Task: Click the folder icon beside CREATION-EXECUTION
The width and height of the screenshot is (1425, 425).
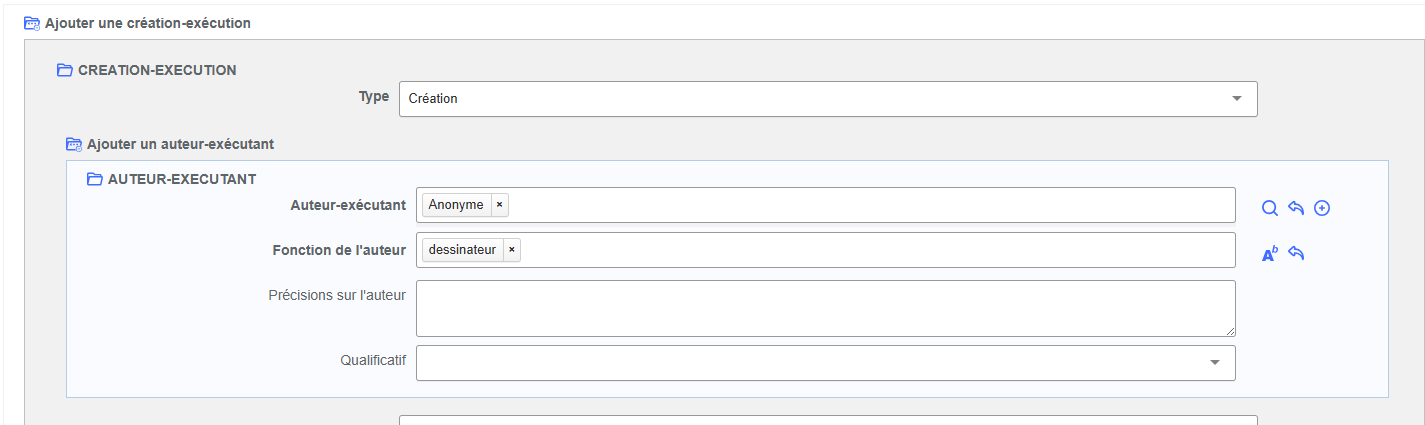Action: (65, 70)
